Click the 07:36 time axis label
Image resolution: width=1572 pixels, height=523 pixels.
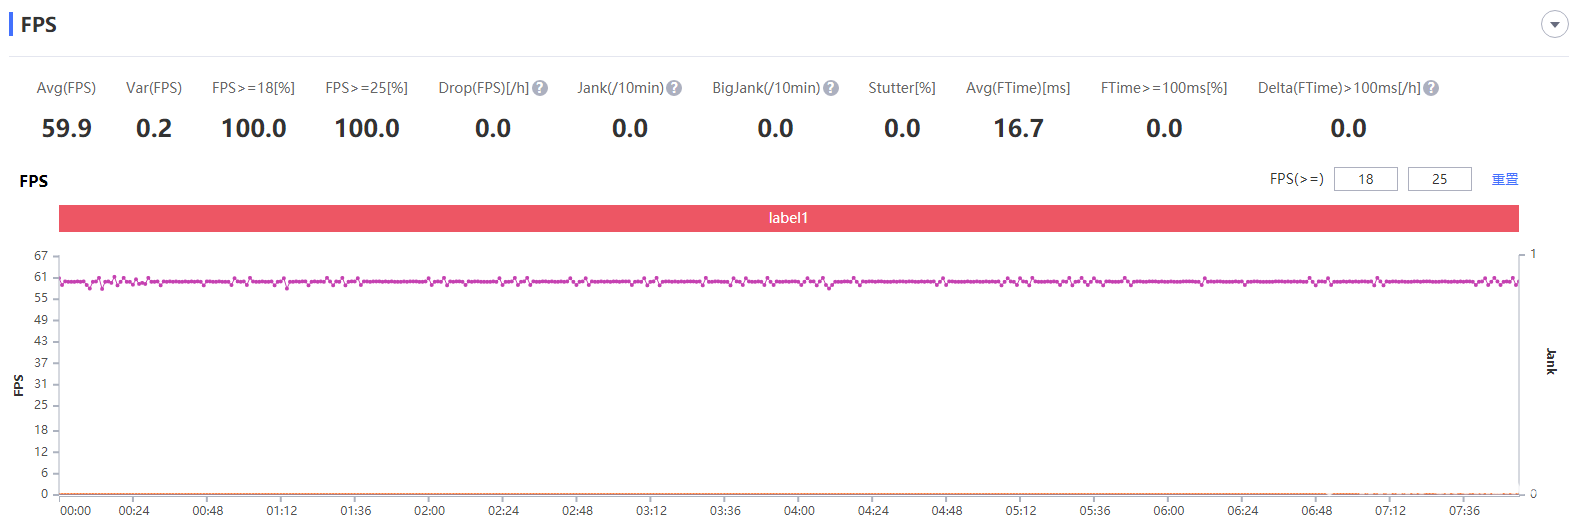tap(1464, 510)
